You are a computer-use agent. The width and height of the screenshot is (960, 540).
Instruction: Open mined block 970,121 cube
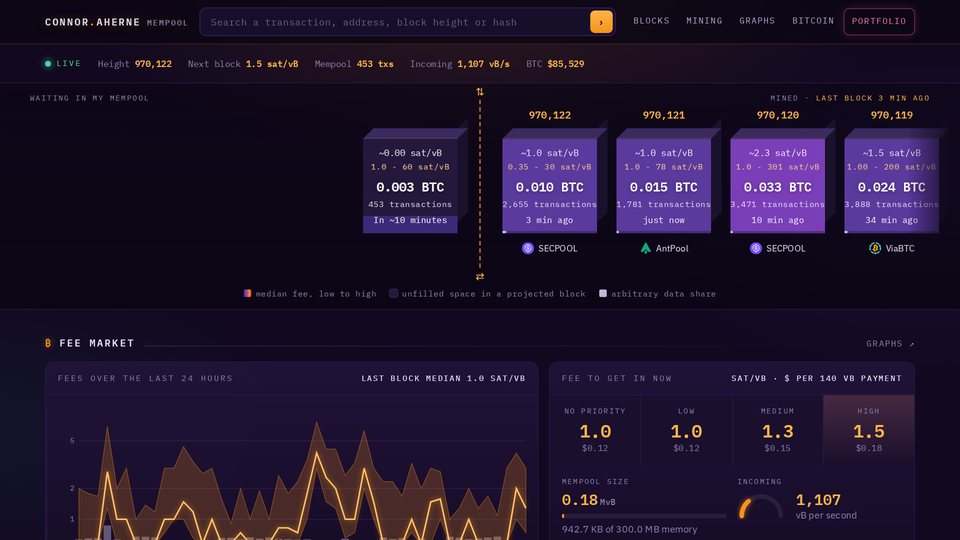click(x=663, y=186)
